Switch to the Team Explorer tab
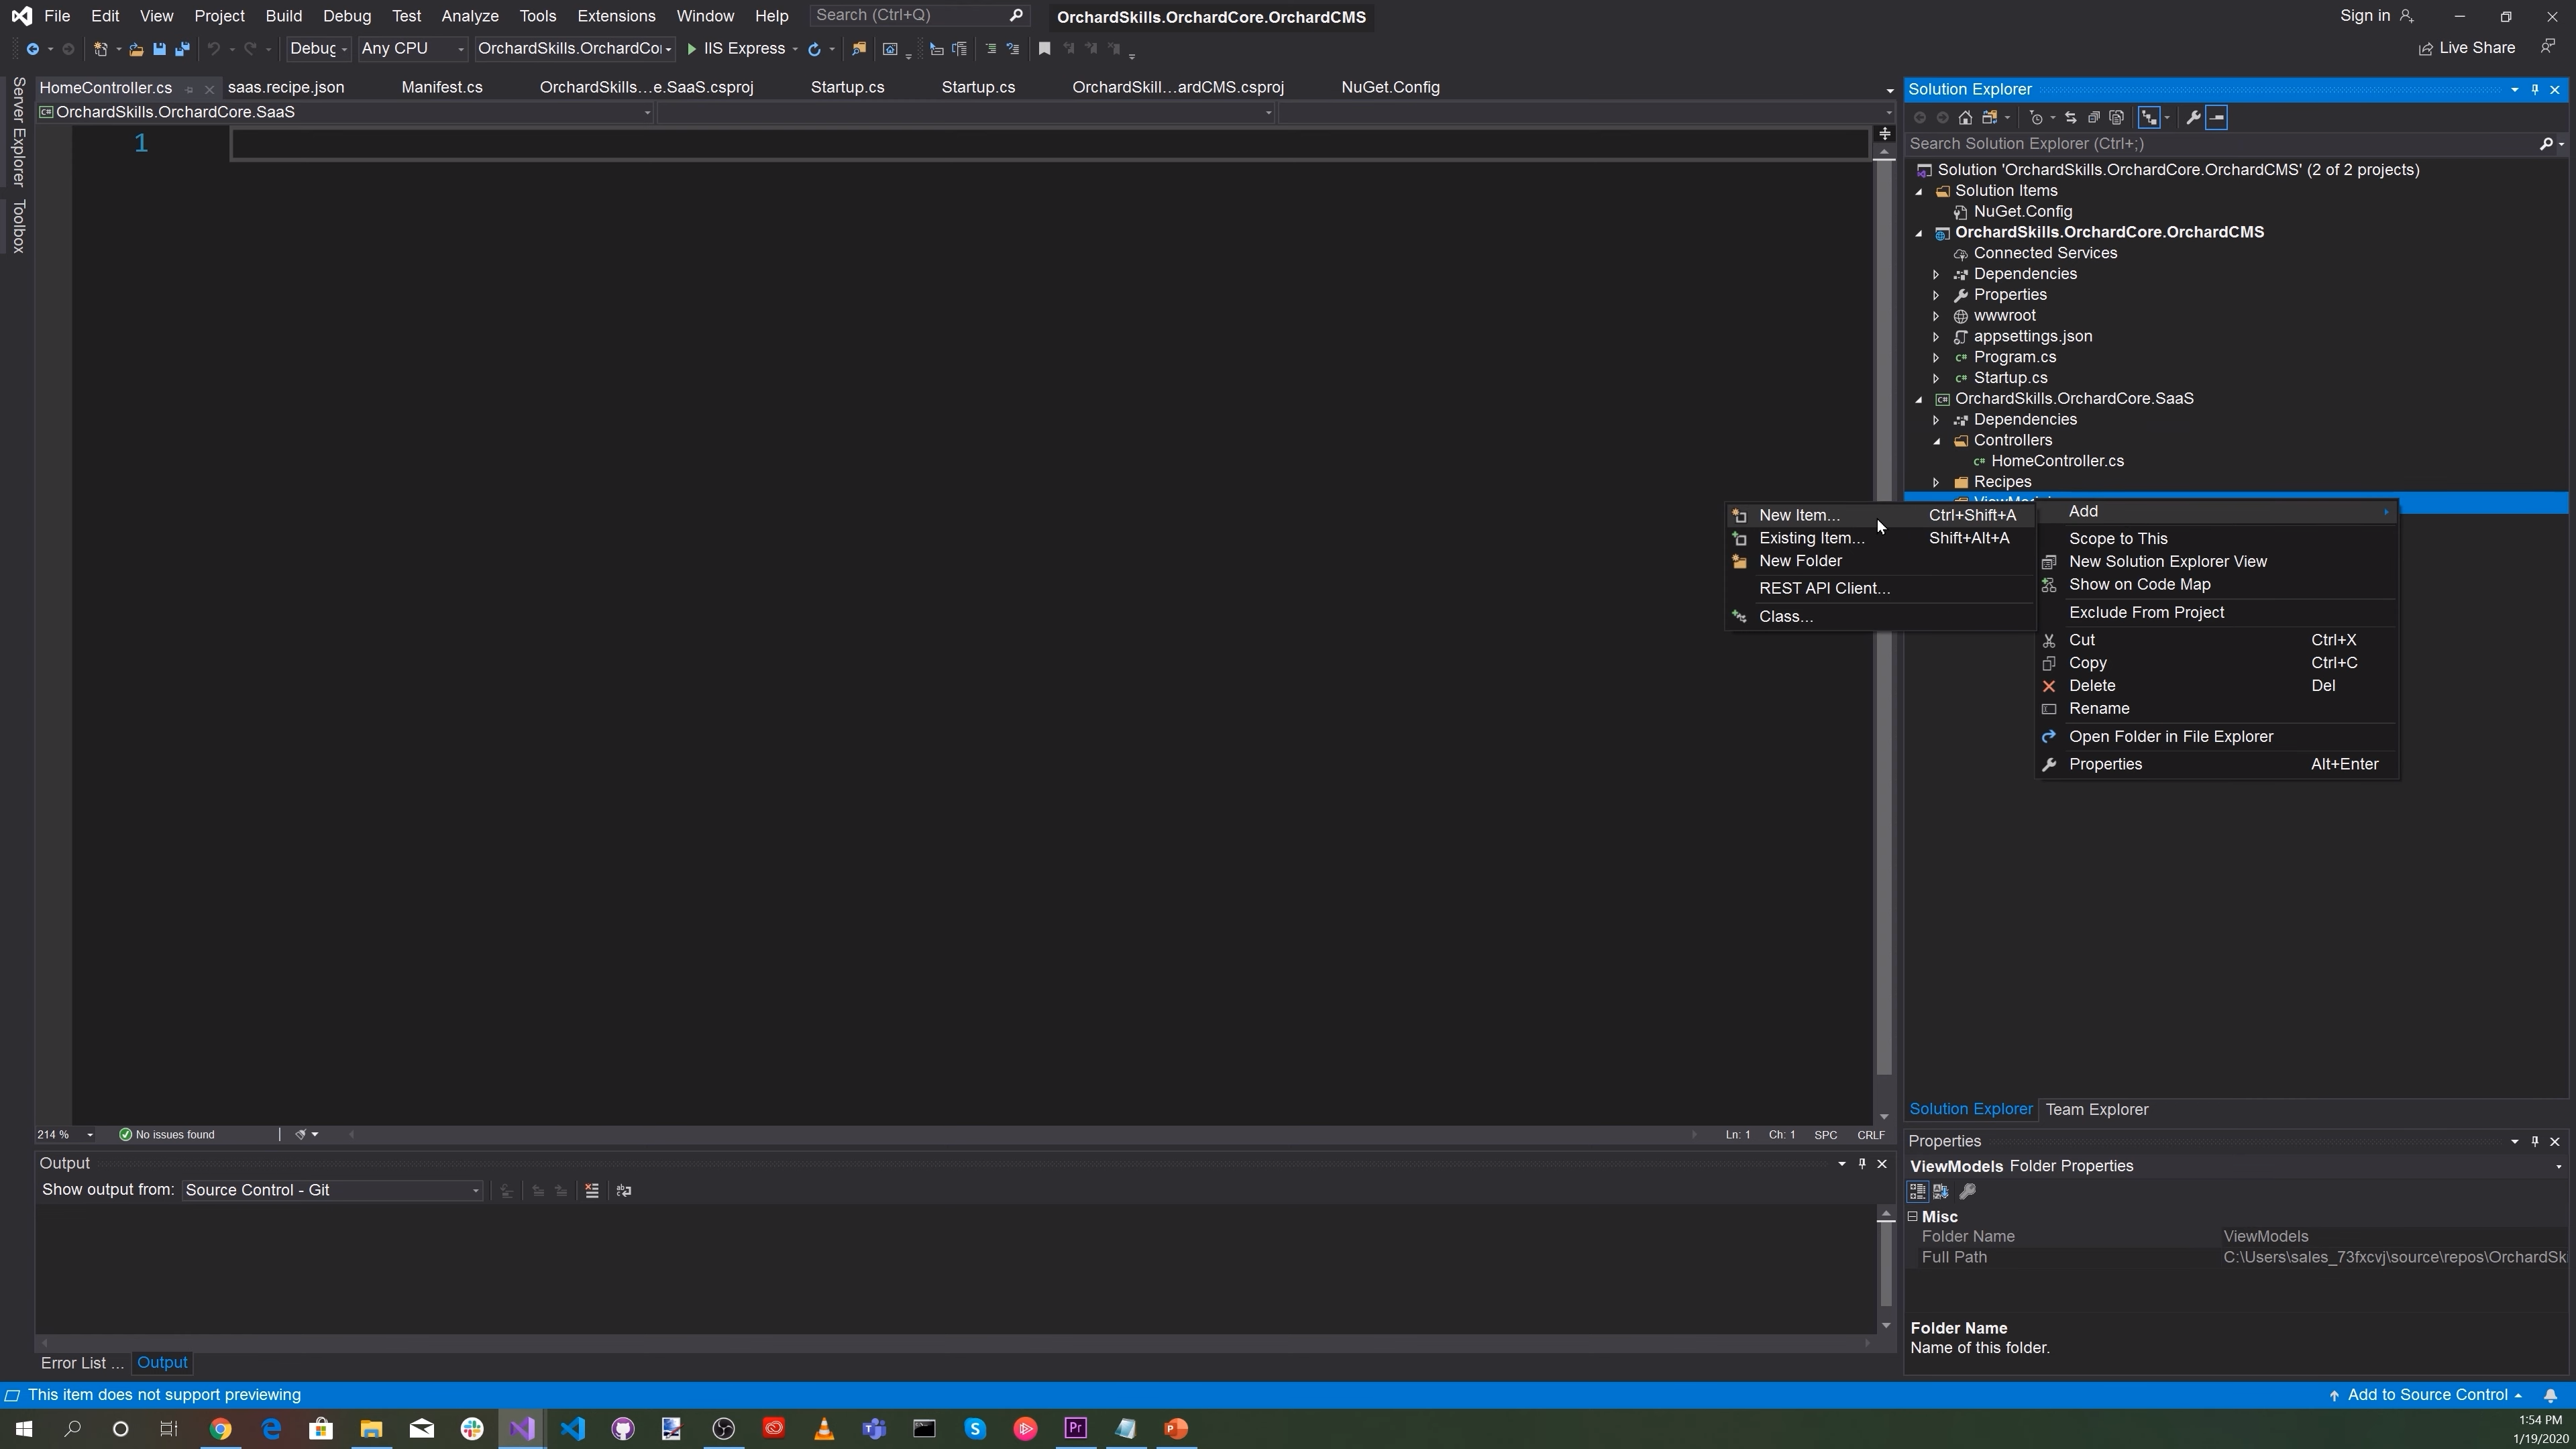This screenshot has height=1449, width=2576. pos(2097,1110)
